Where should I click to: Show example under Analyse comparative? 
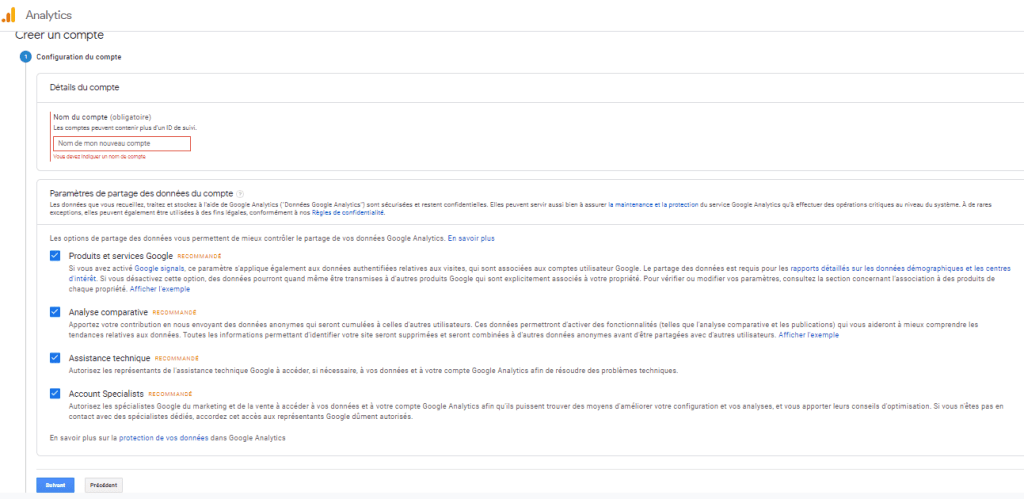coord(808,334)
